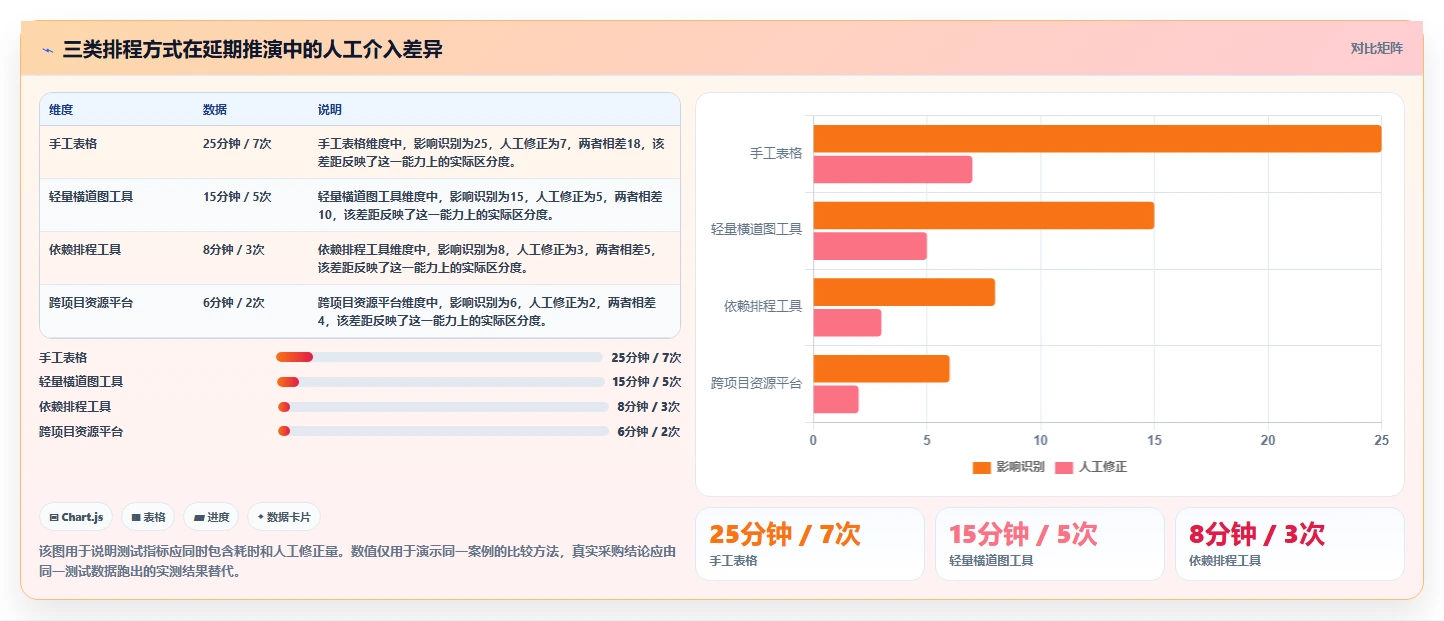Click the 依赖排程工具 y-axis chart label

(763, 306)
